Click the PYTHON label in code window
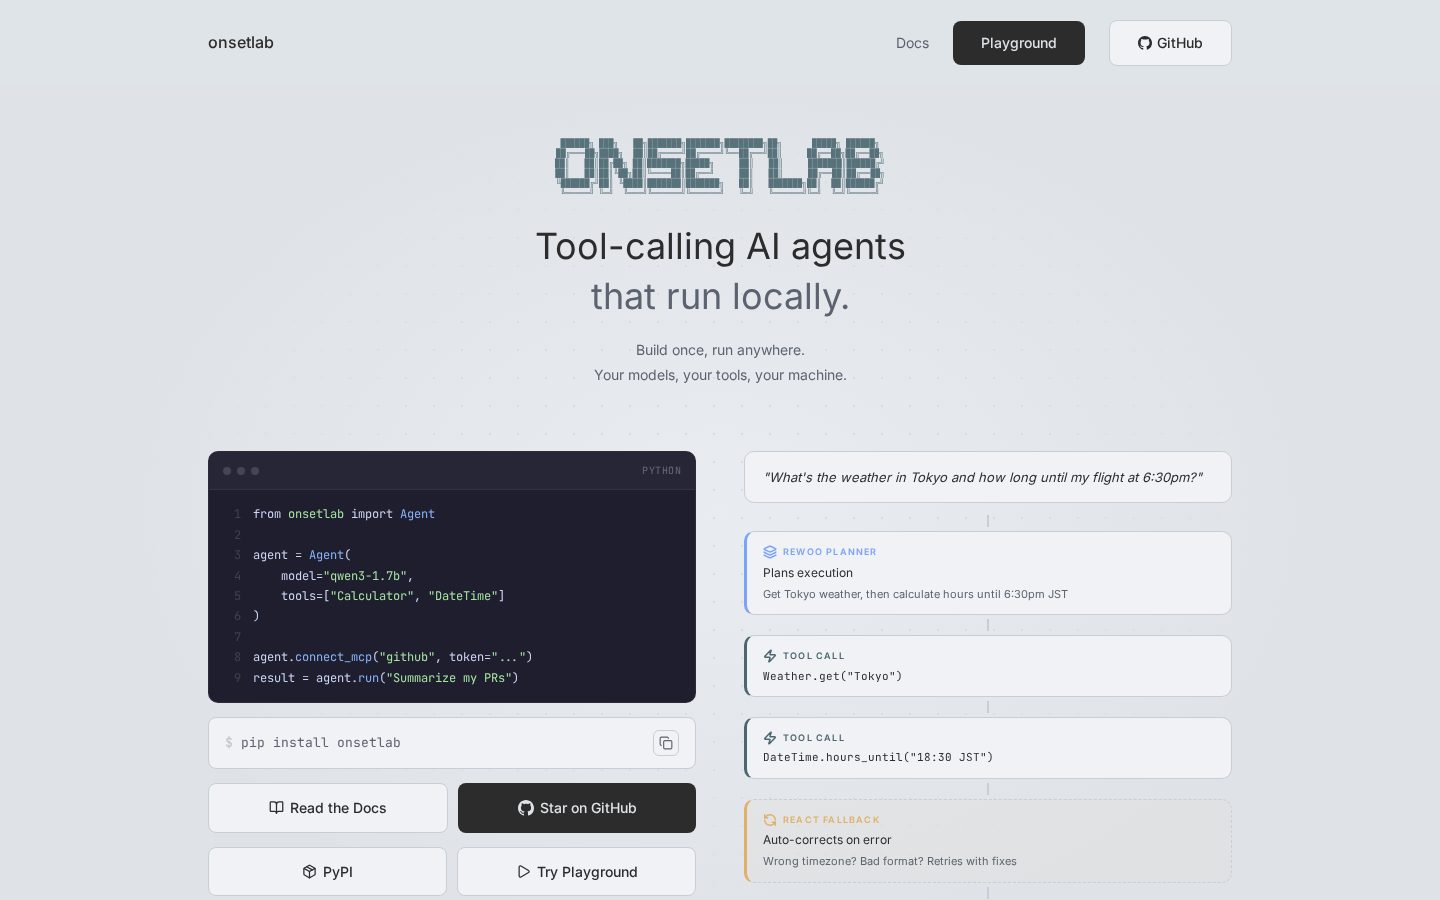 [661, 471]
